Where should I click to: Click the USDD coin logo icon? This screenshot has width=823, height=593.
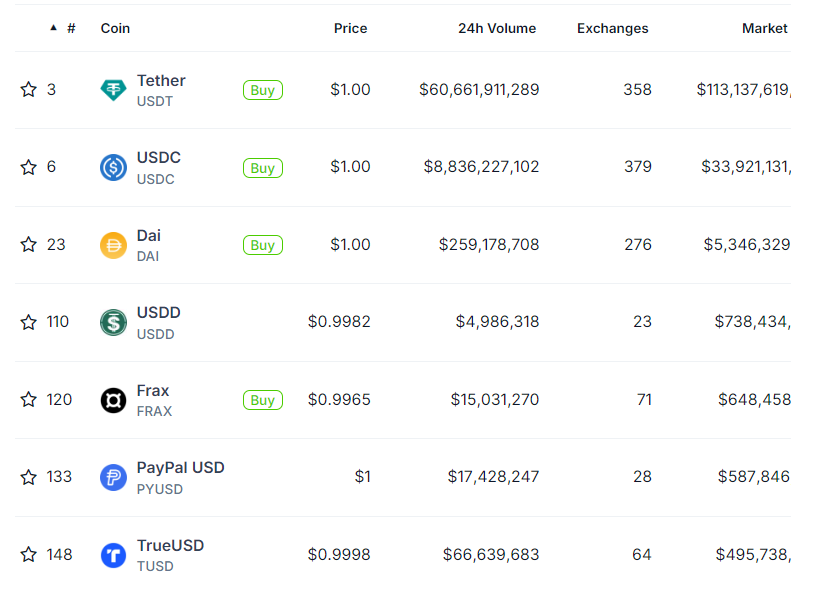click(113, 322)
